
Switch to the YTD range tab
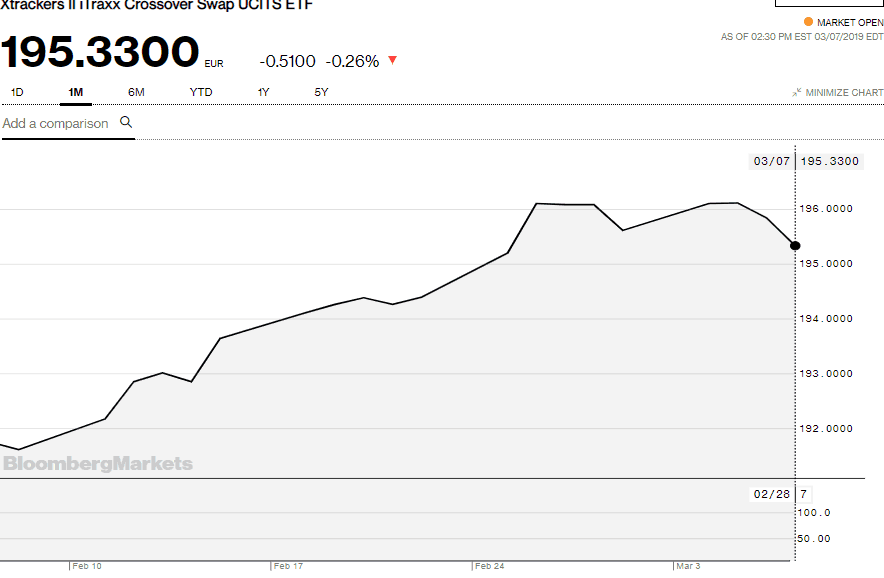pyautogui.click(x=201, y=92)
